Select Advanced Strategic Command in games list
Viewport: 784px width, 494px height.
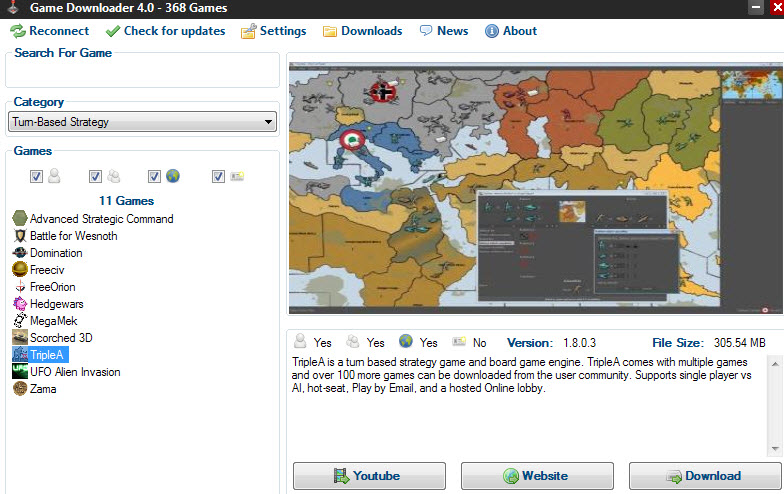tap(102, 218)
